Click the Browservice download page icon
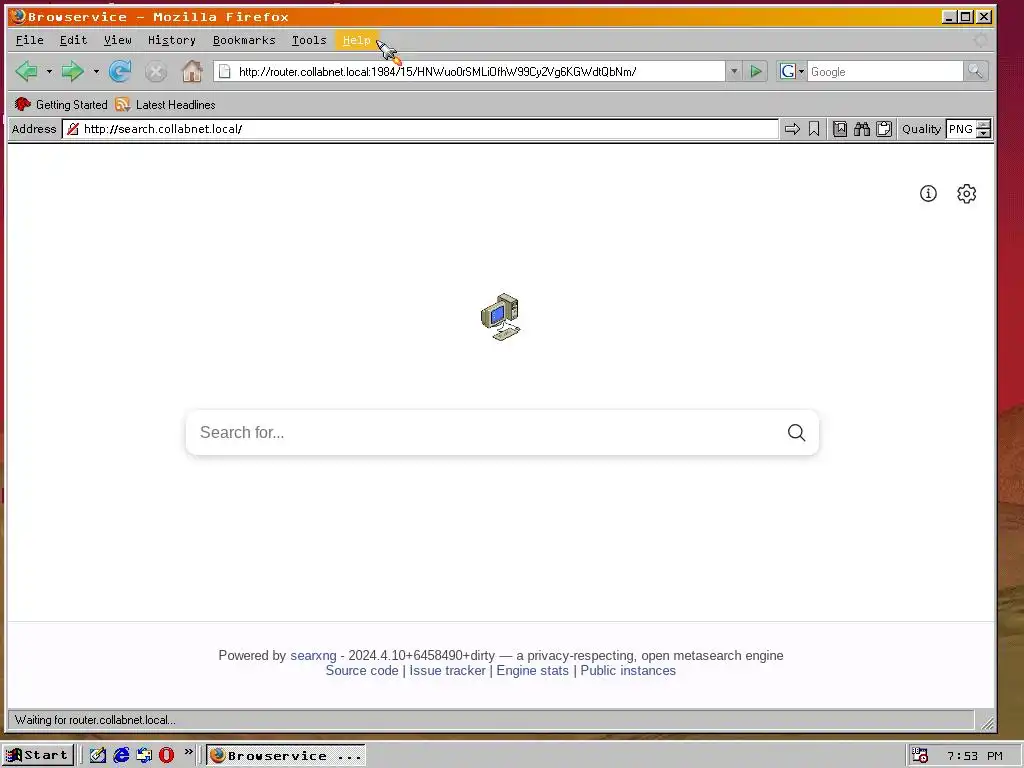This screenshot has width=1024, height=768. (840, 129)
